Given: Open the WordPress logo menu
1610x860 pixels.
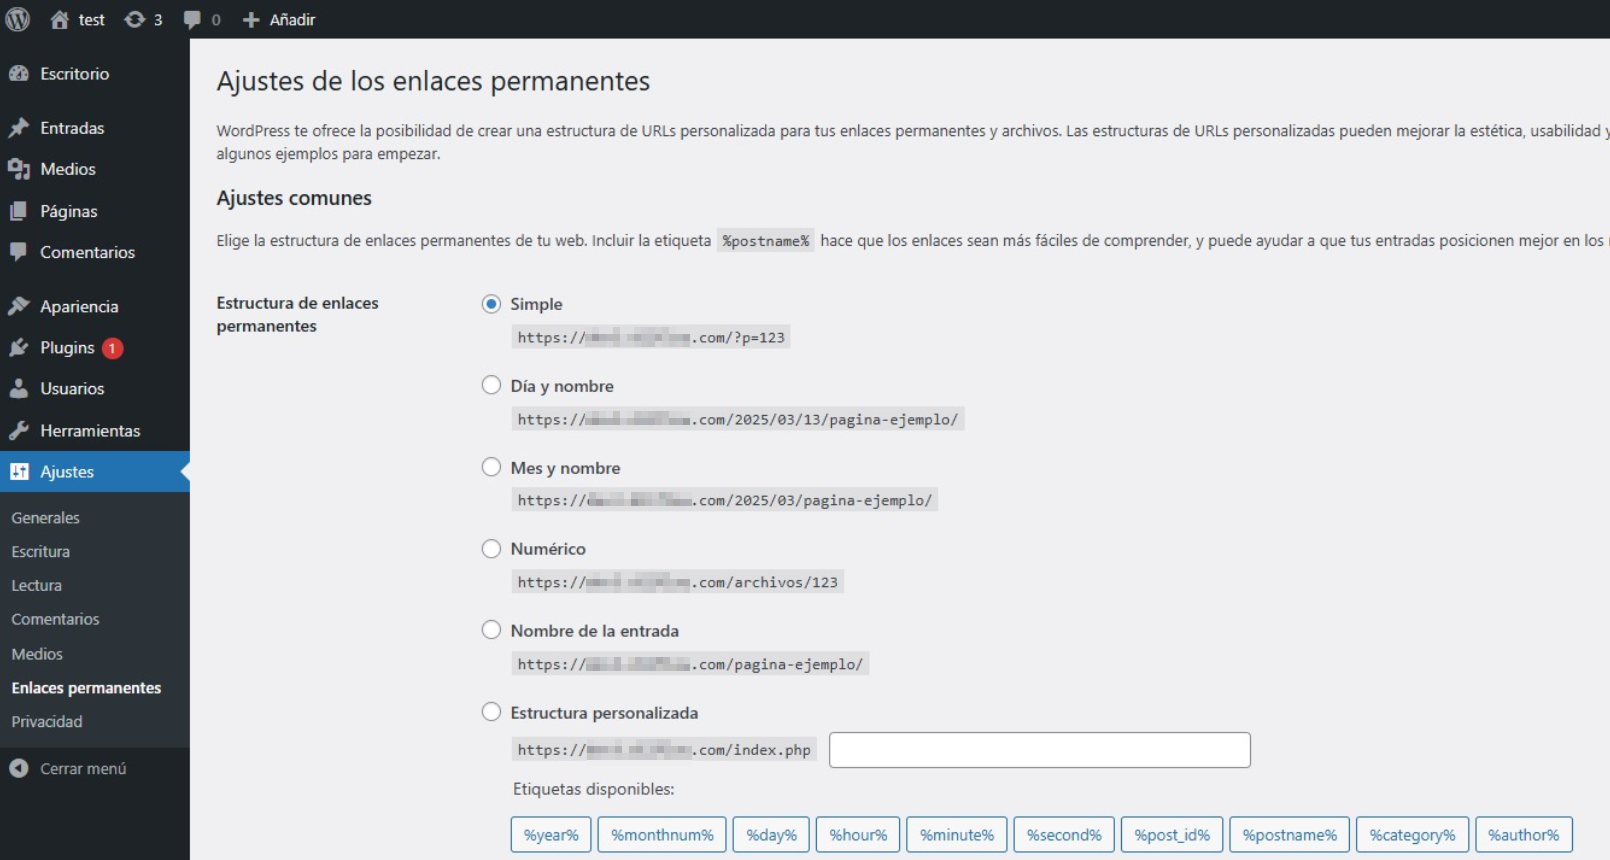Looking at the screenshot, I should [x=18, y=19].
